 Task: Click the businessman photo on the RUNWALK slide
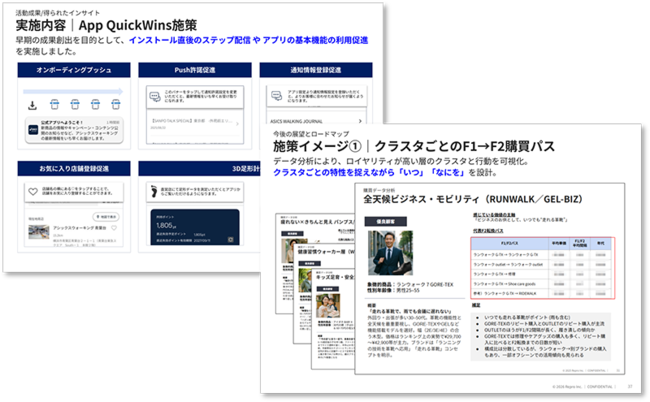click(390, 253)
